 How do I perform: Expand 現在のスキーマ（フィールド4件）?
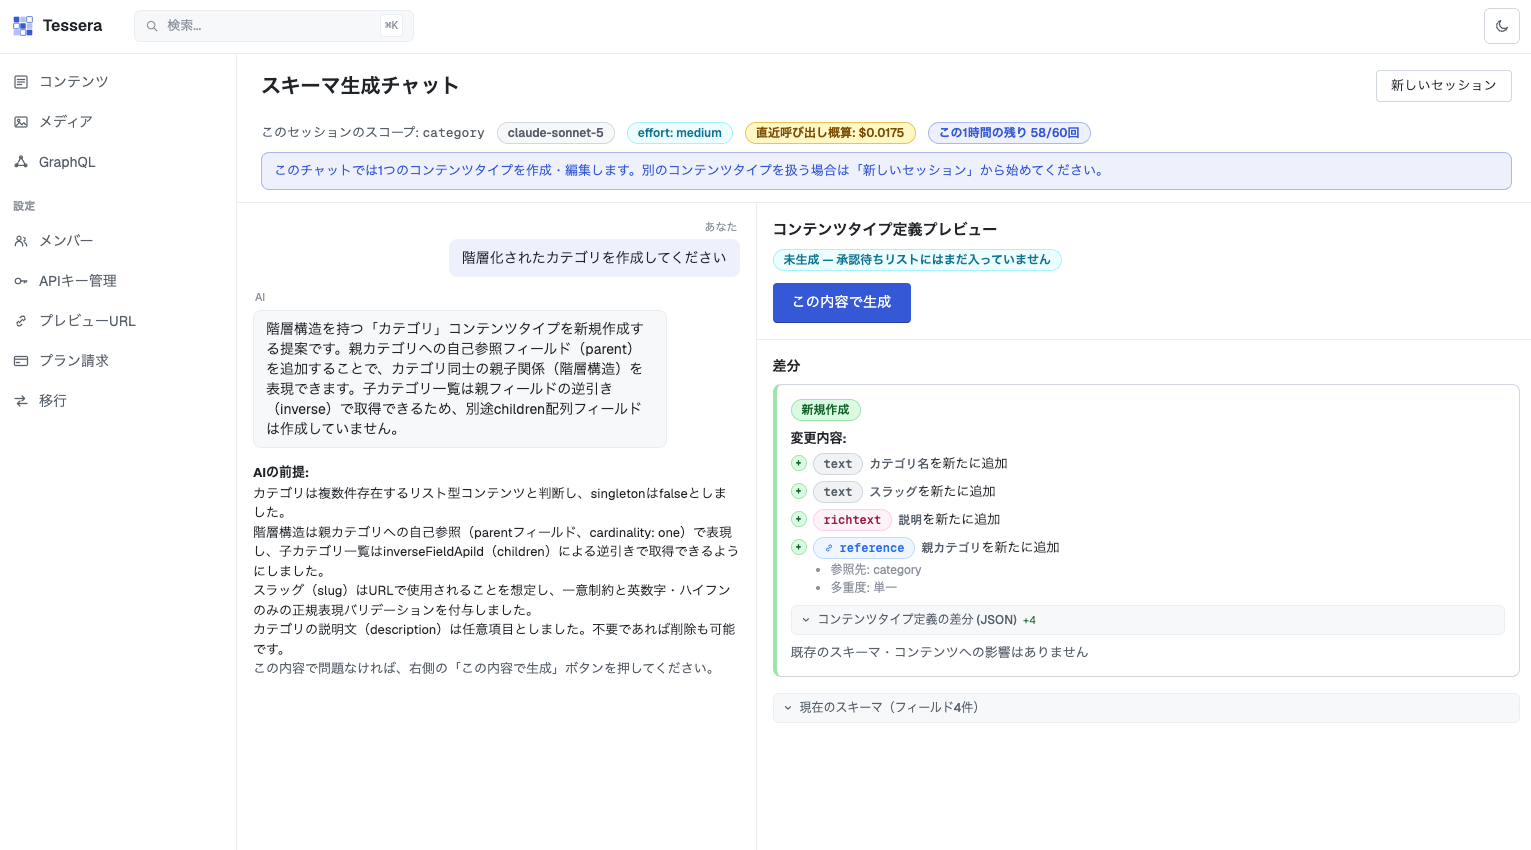pyautogui.click(x=1146, y=708)
